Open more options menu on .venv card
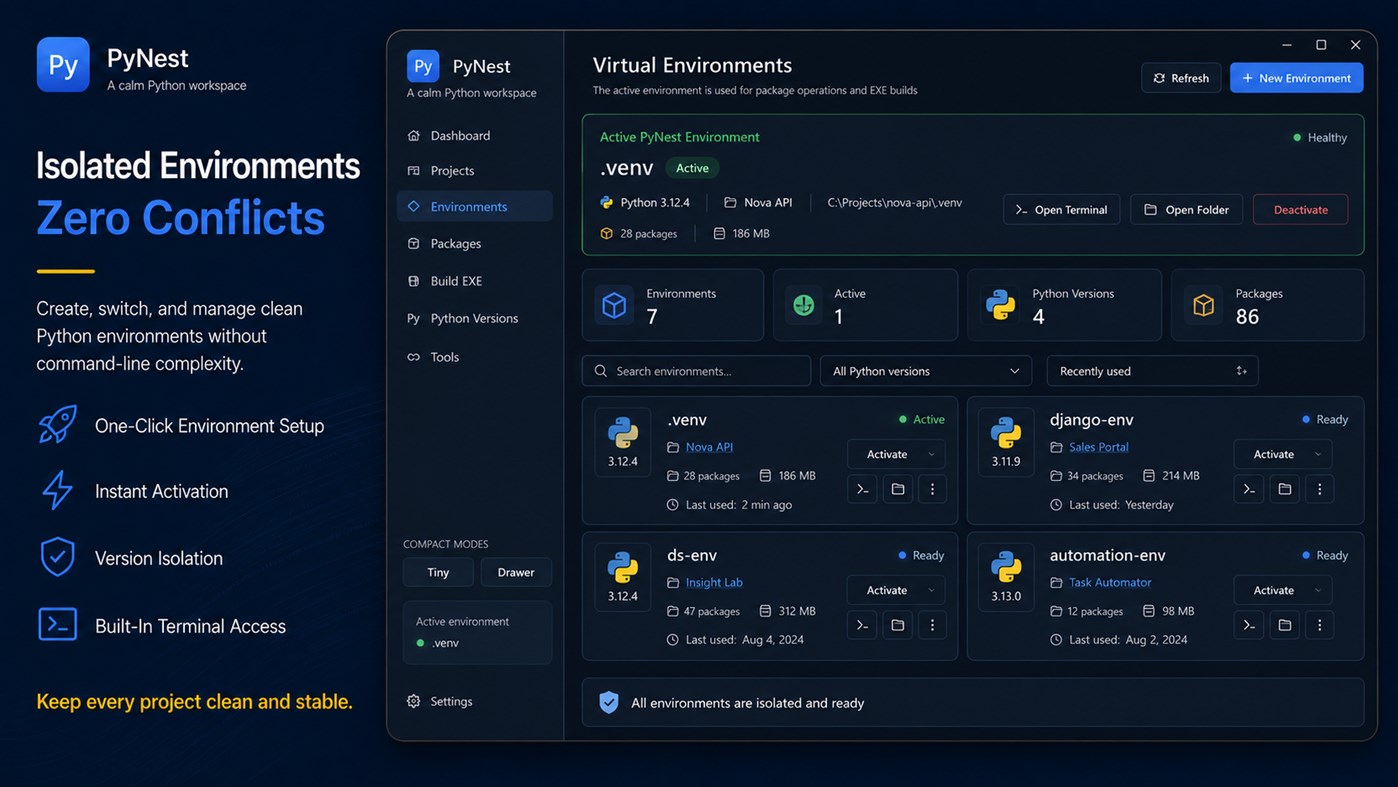Screen dimensions: 1398x787 click(x=933, y=489)
